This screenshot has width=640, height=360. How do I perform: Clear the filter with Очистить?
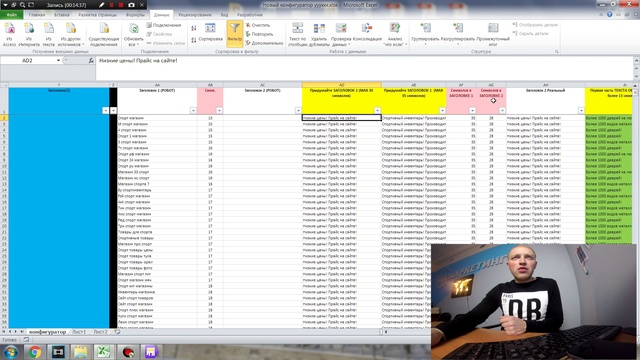click(x=258, y=25)
